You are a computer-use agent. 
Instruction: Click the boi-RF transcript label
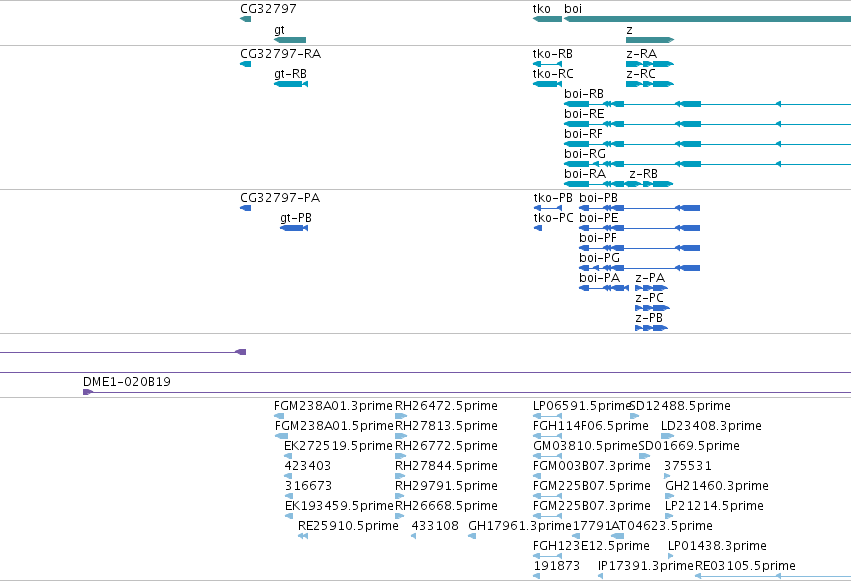click(583, 134)
